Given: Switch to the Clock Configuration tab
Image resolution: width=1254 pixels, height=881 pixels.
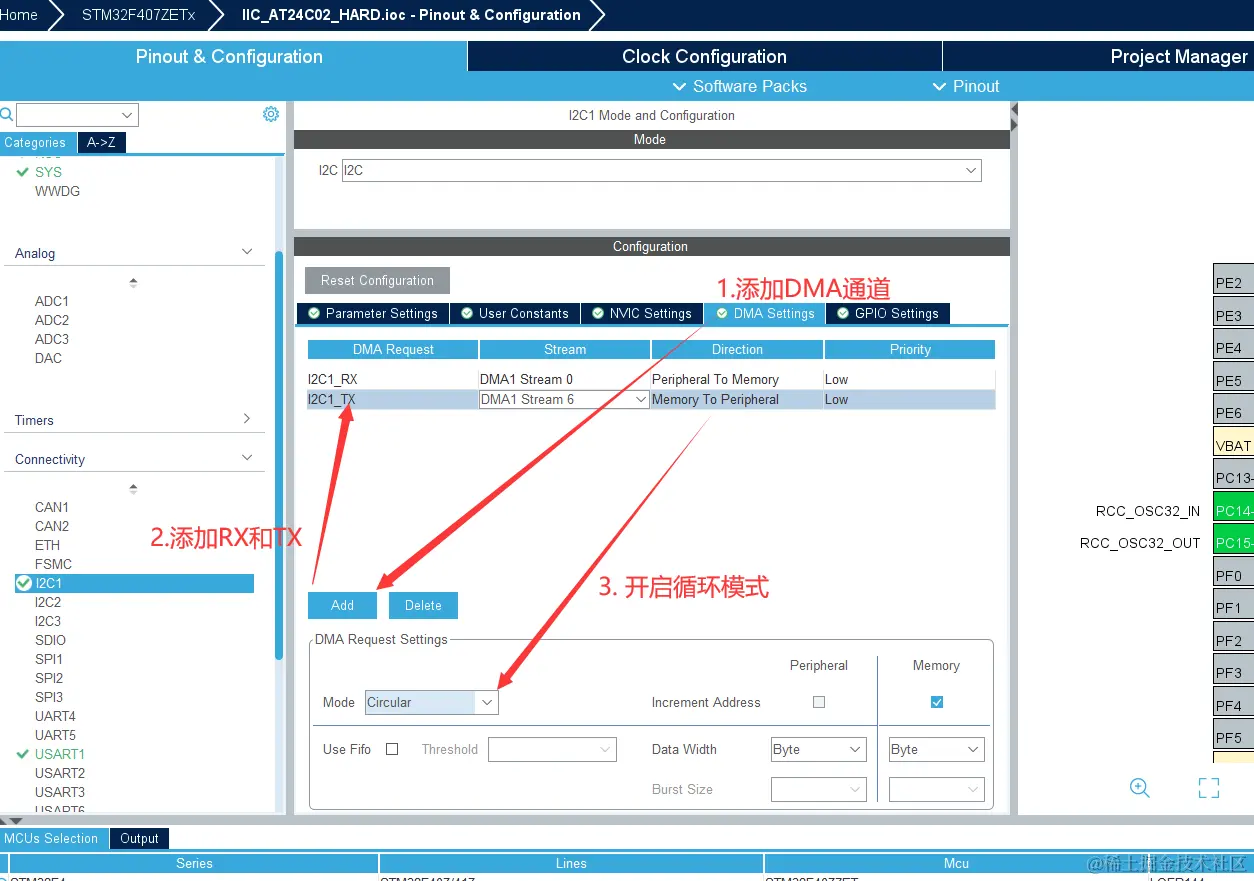Looking at the screenshot, I should point(704,56).
